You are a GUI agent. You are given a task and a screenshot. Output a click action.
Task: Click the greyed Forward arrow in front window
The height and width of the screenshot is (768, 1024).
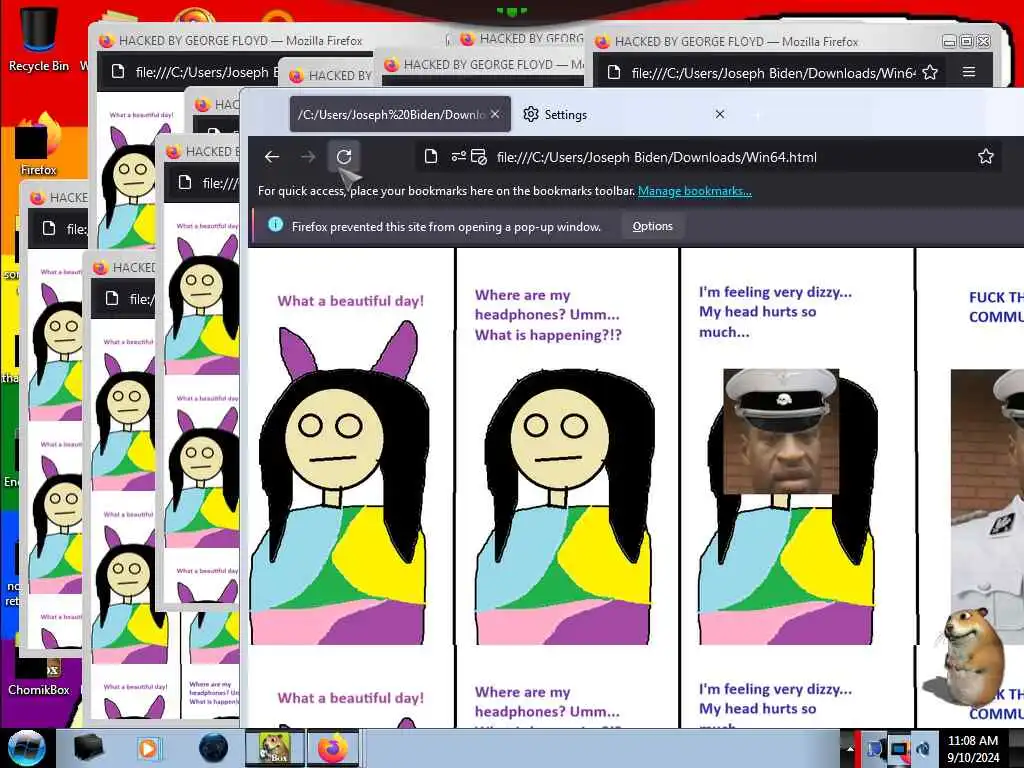pos(308,157)
